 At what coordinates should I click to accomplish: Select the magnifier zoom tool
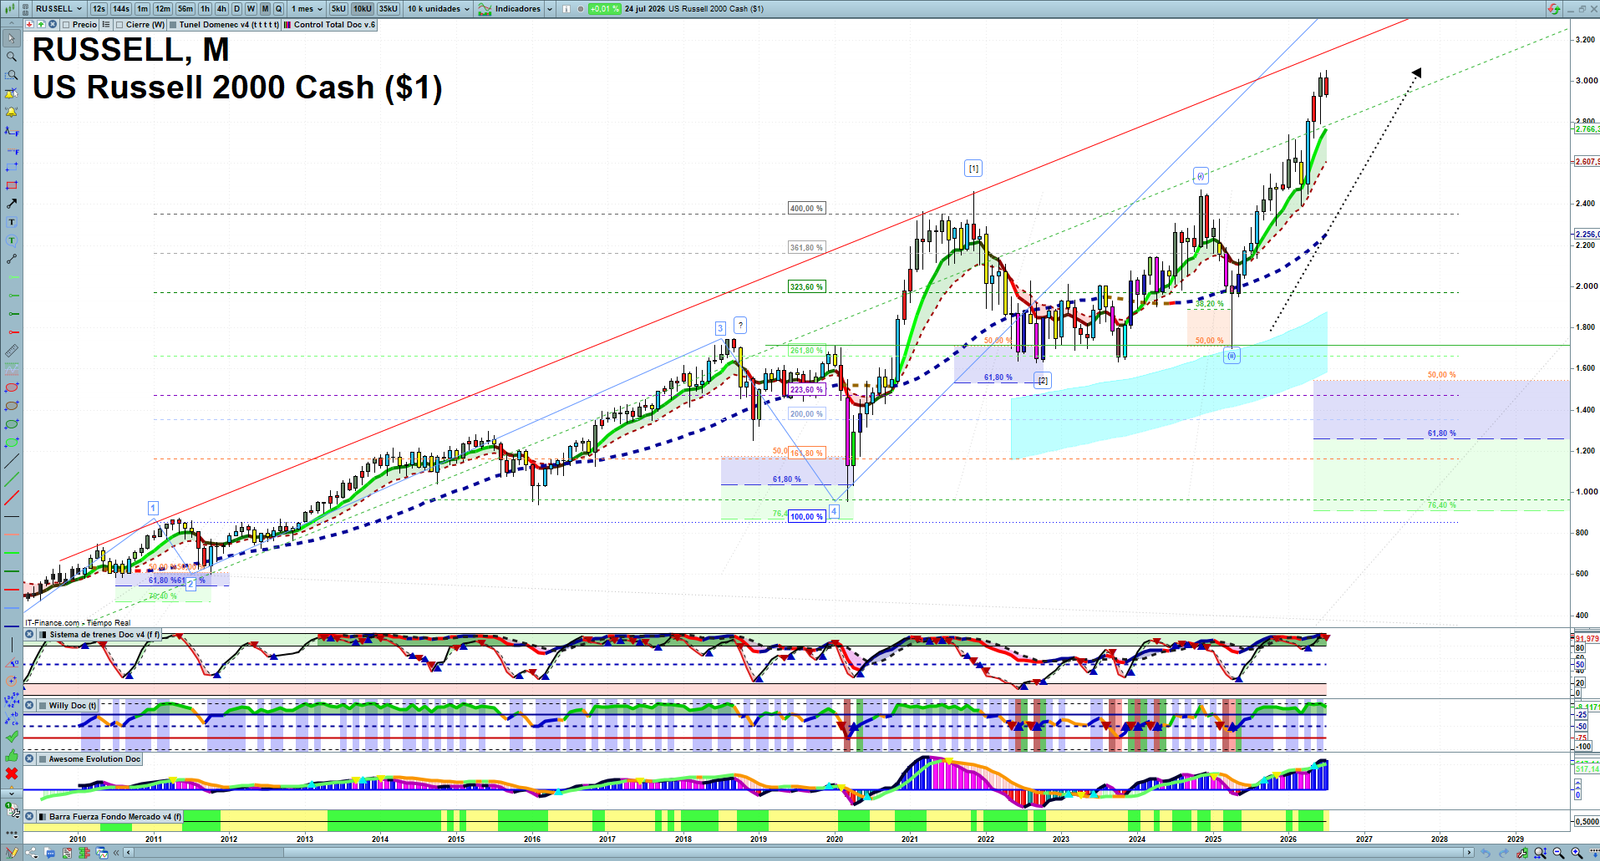(x=12, y=57)
